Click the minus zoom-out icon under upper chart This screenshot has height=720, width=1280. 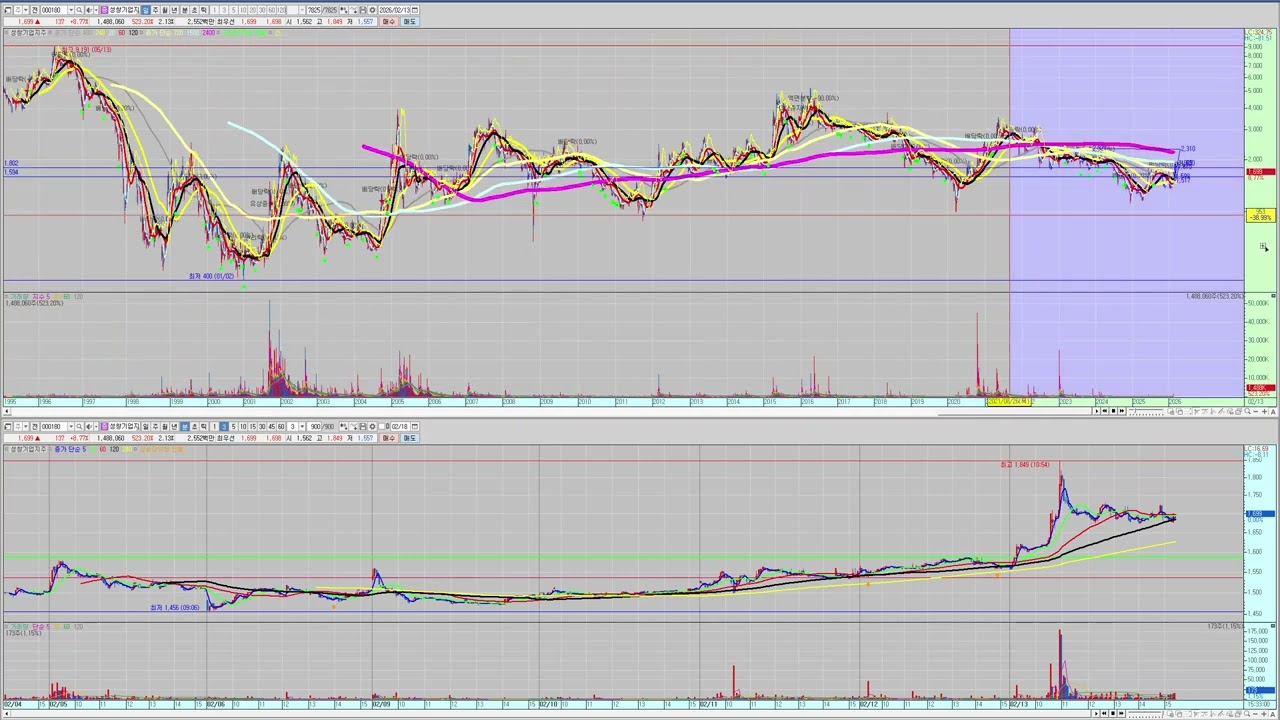(x=1256, y=411)
